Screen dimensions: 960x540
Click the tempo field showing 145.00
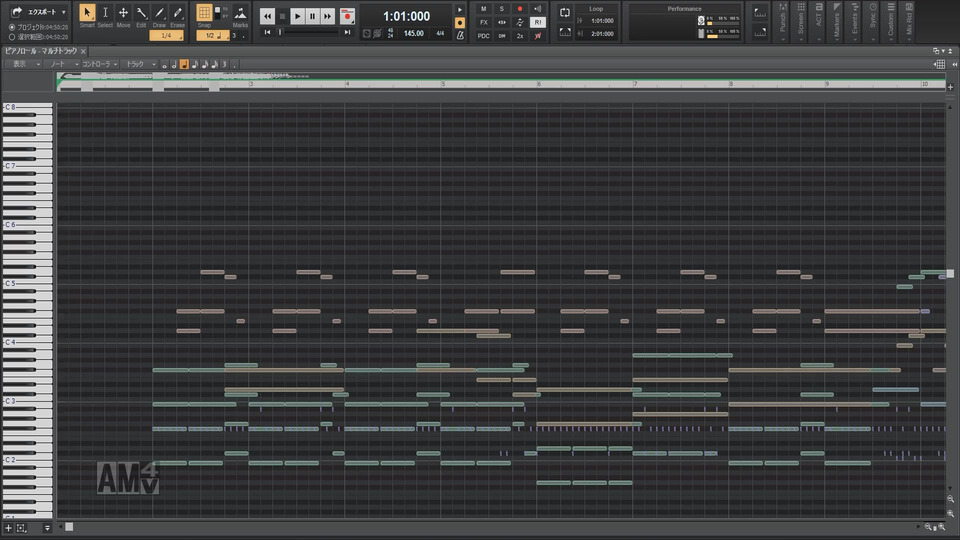(x=413, y=33)
